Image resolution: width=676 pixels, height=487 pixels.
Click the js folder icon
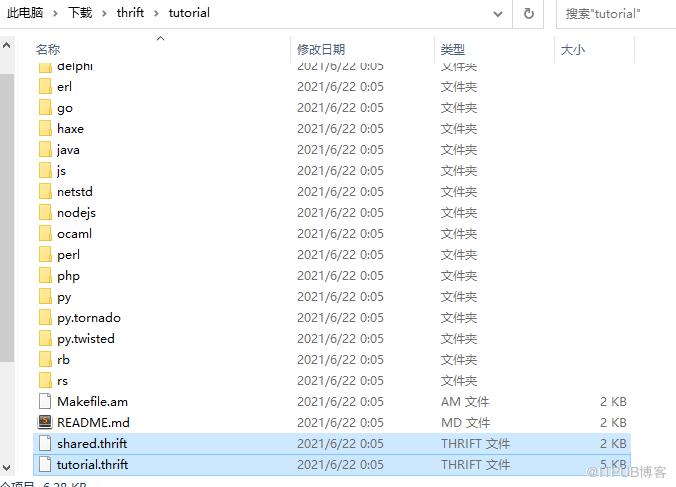coord(45,171)
